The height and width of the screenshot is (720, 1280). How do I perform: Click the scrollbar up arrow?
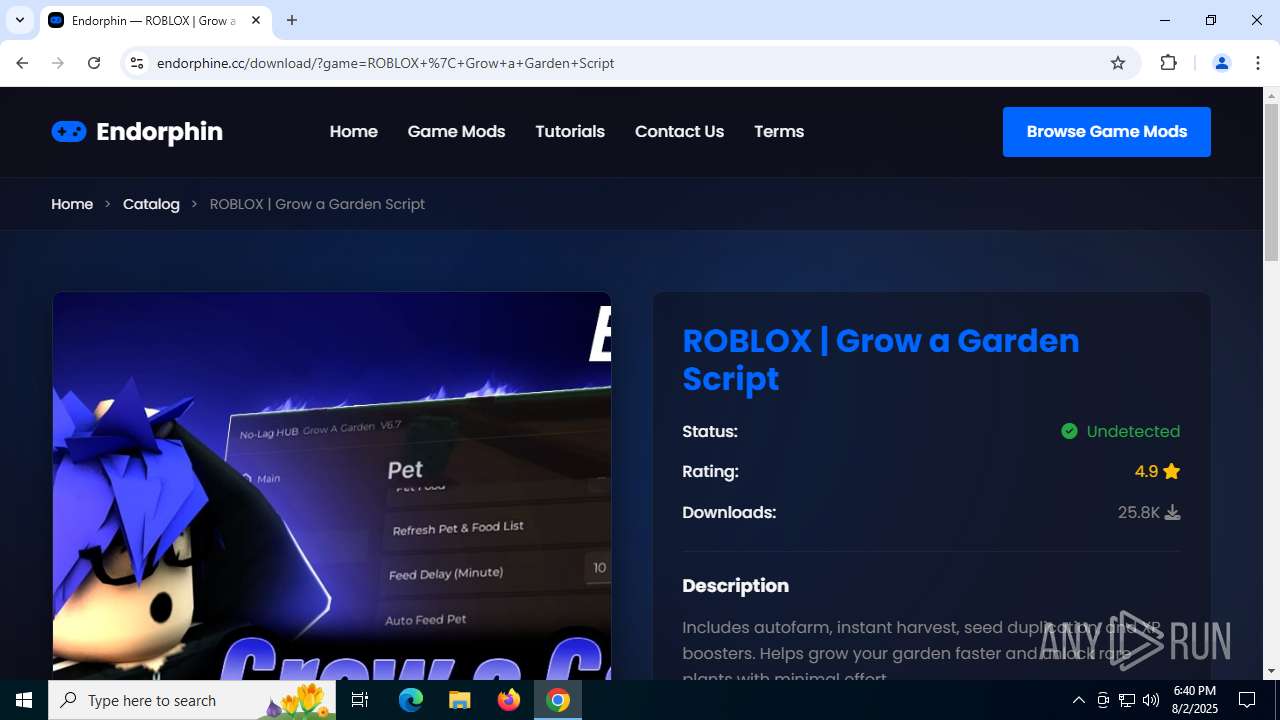[1271, 96]
